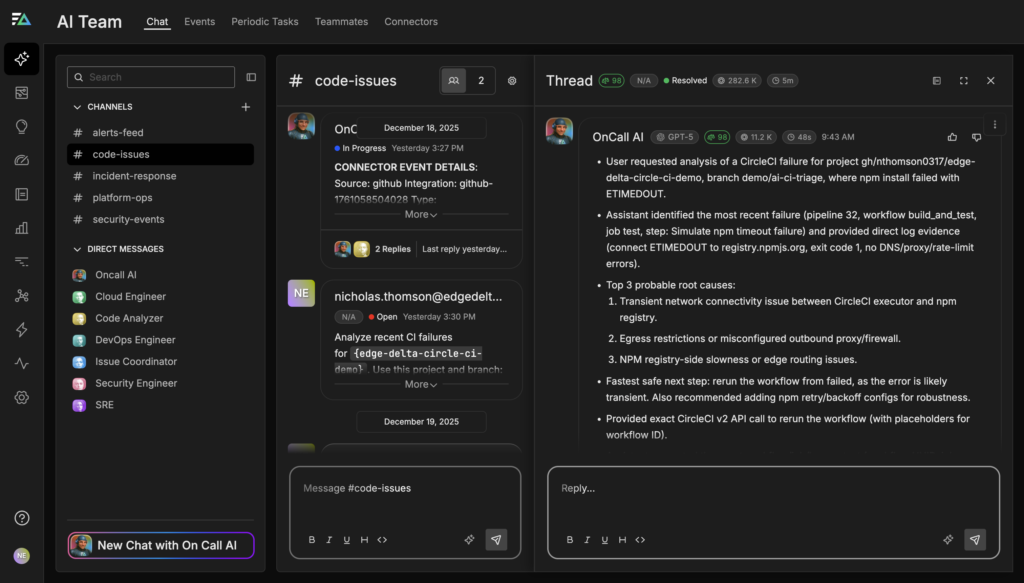Click the plus icon to add a channel
Image resolution: width=1024 pixels, height=583 pixels.
pyautogui.click(x=246, y=107)
